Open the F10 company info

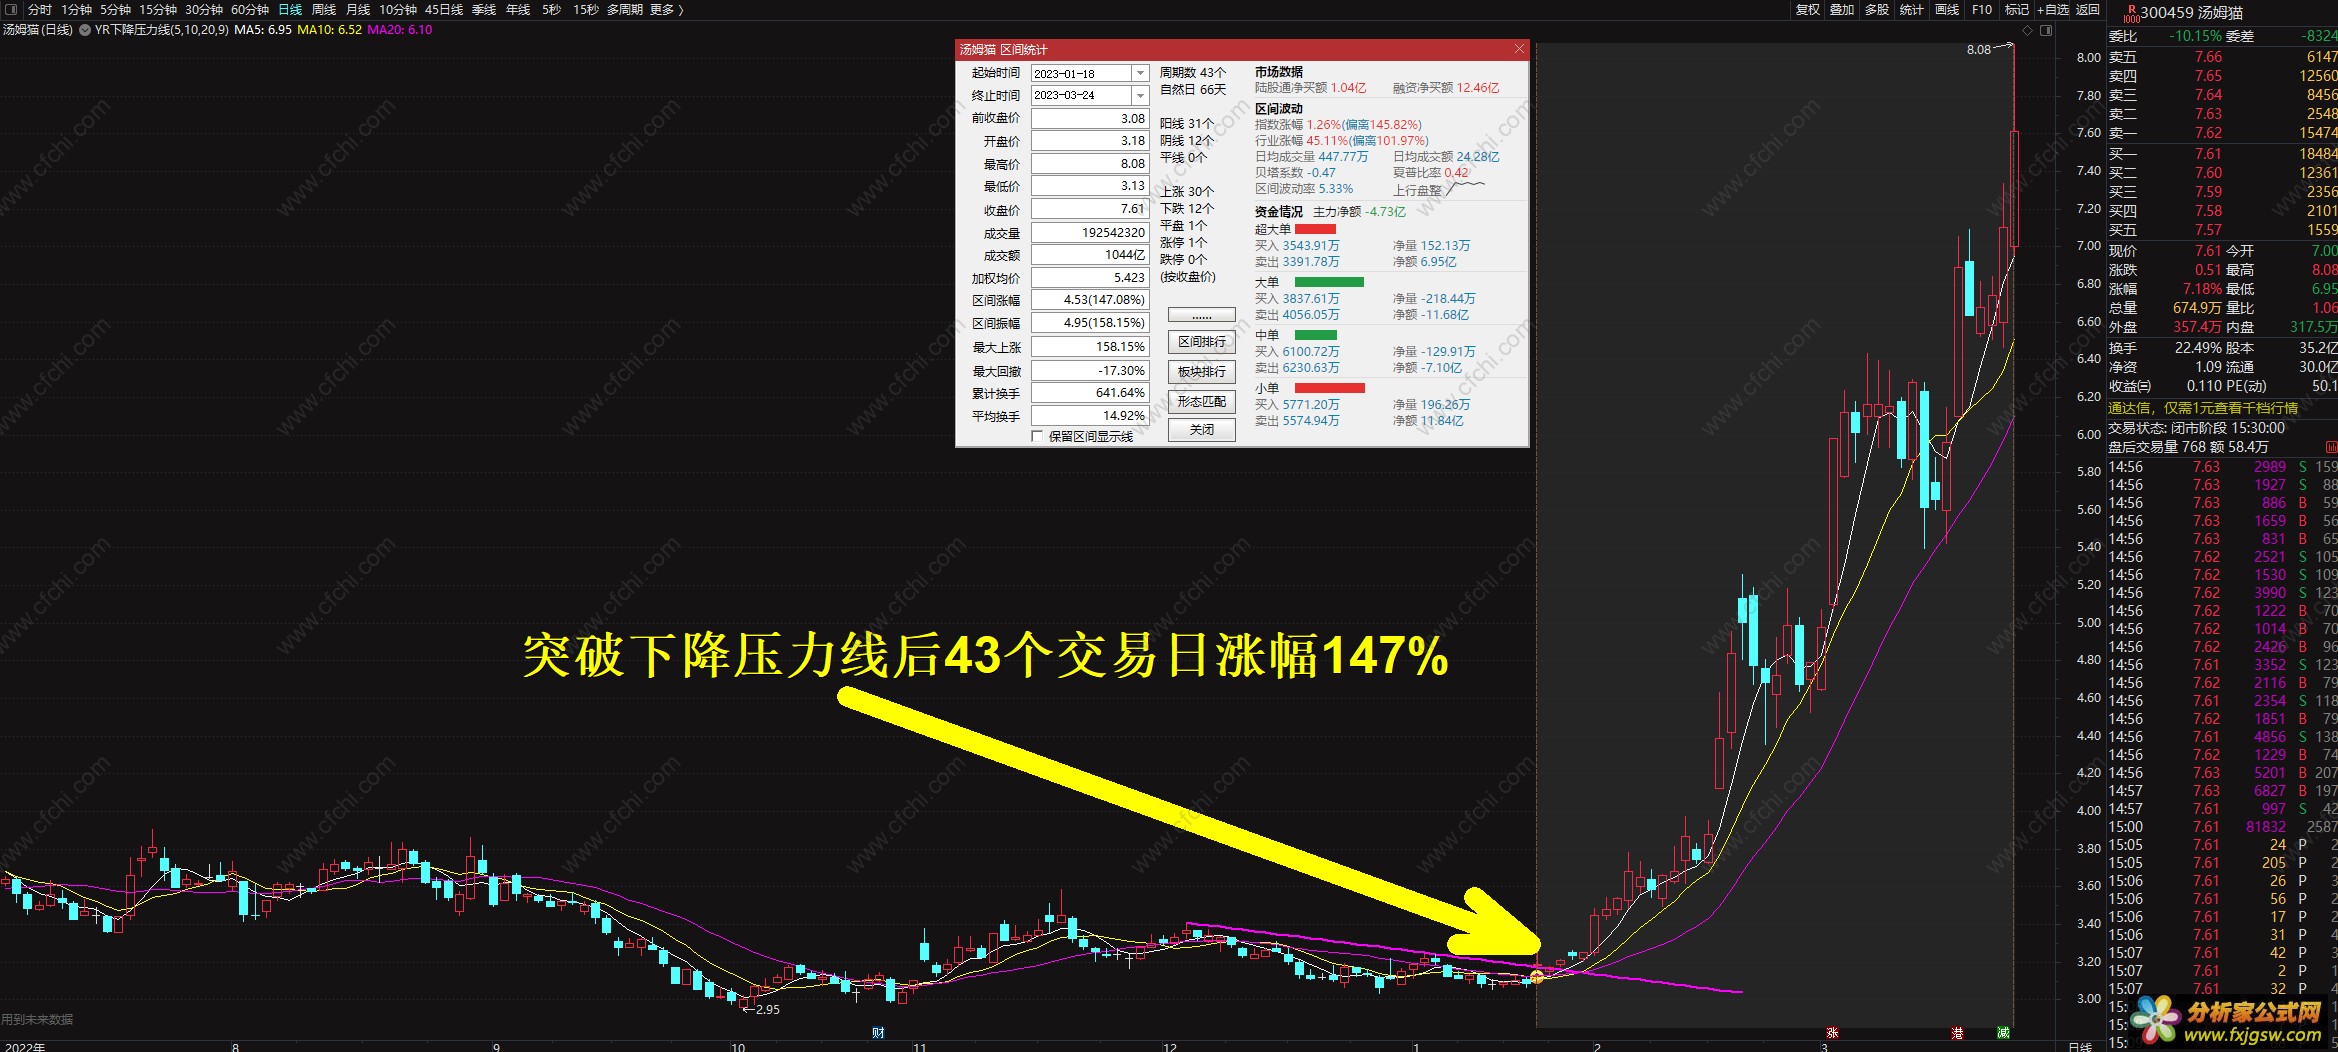[1982, 9]
